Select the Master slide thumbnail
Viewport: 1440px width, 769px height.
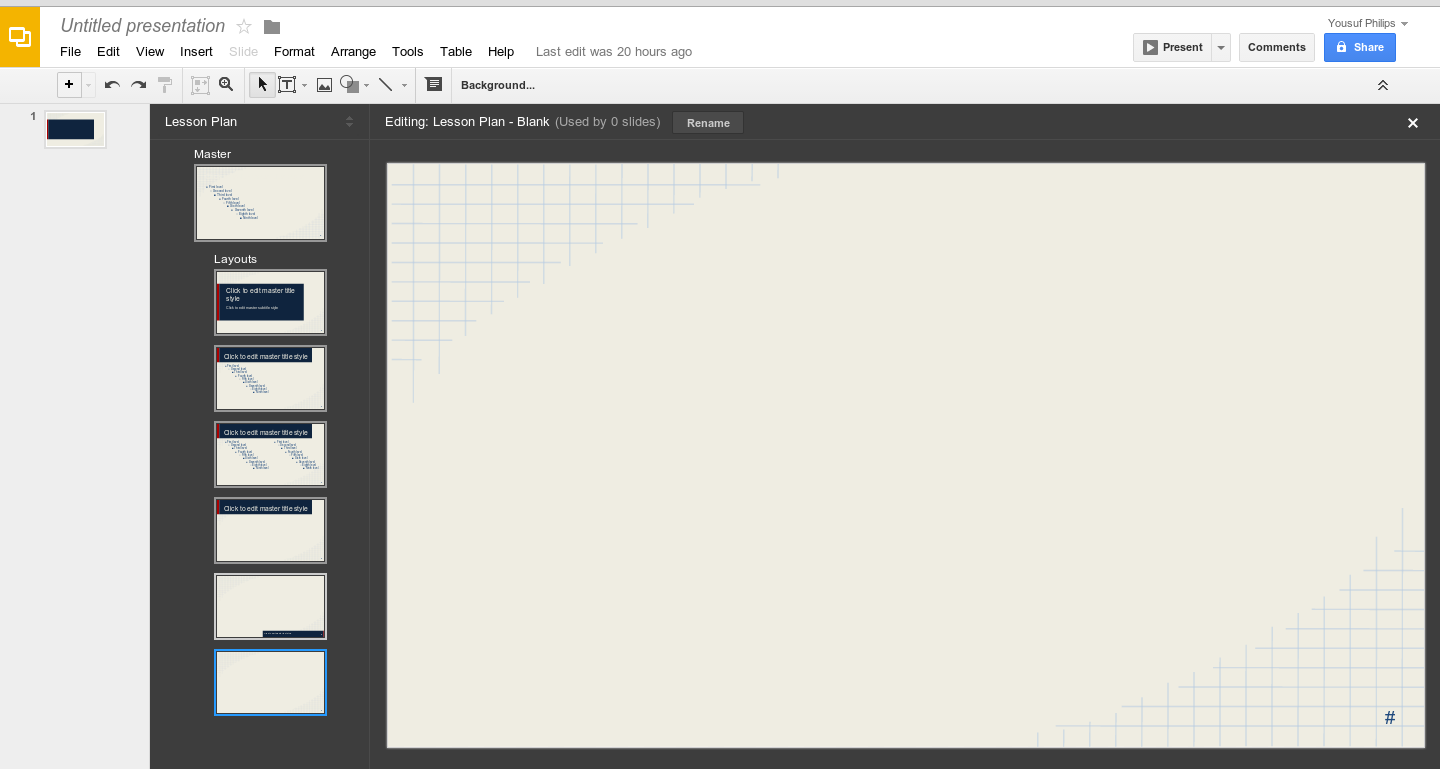pyautogui.click(x=260, y=203)
